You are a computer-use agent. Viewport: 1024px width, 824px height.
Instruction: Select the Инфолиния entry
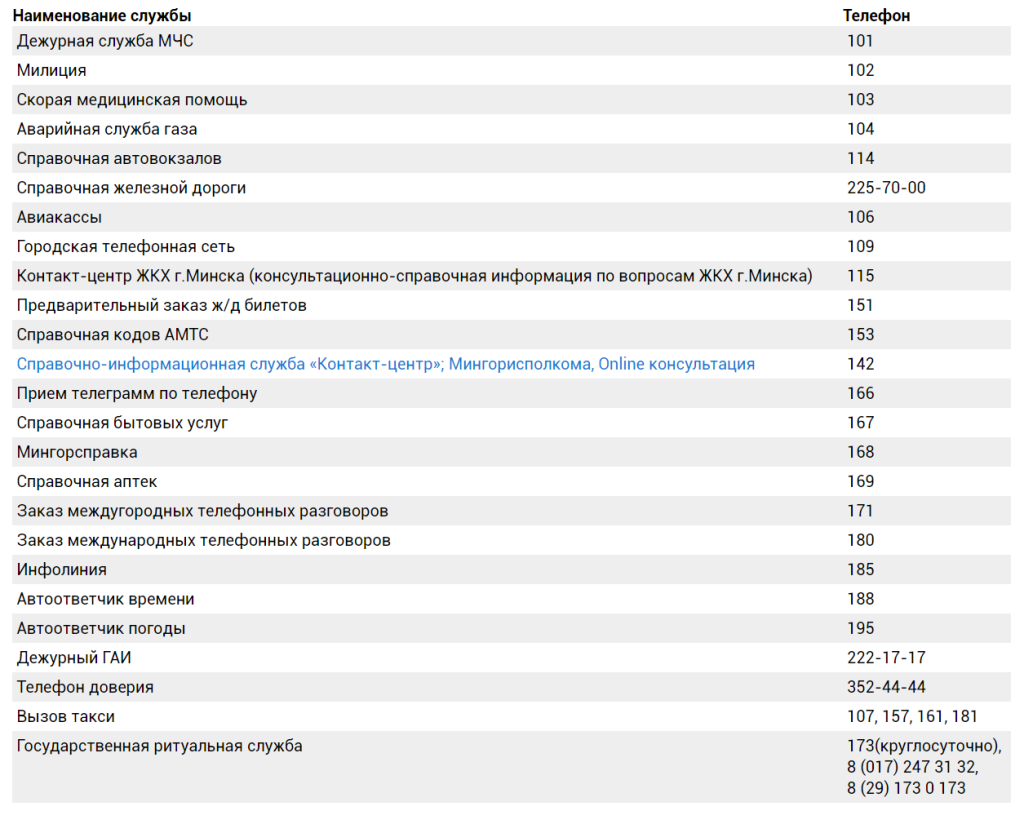click(61, 569)
